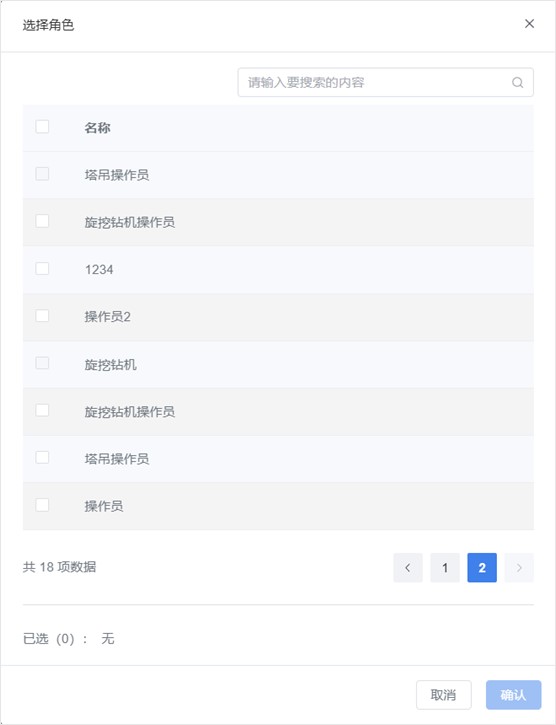Check the first 旋挖钻机操作员 checkbox

point(42,221)
